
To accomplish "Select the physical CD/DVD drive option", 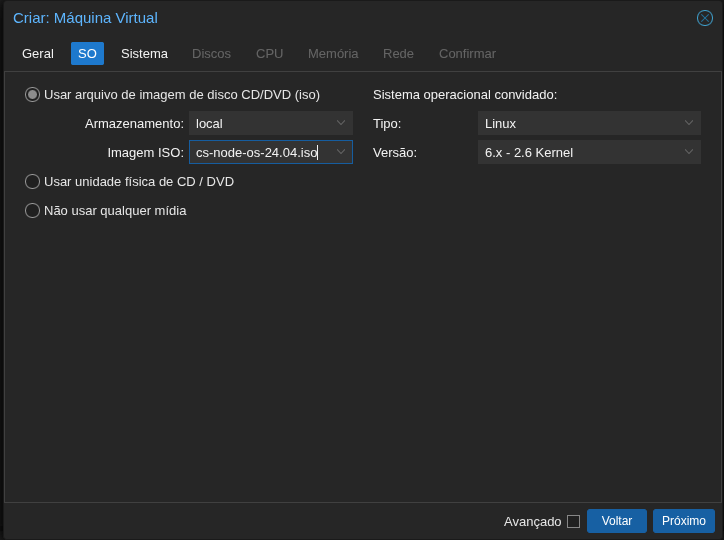I will (x=32, y=181).
